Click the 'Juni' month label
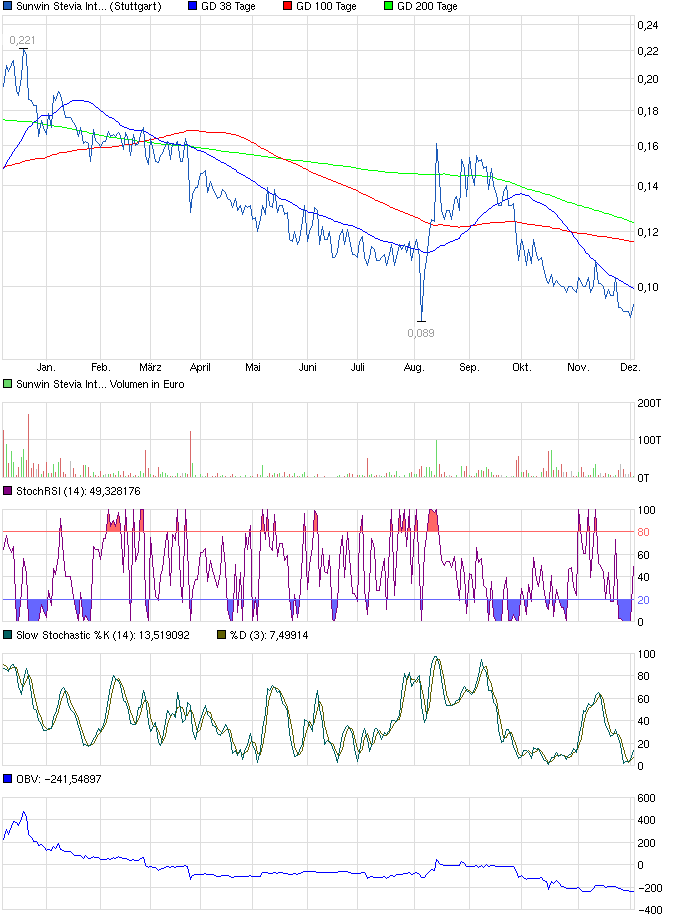The height and width of the screenshot is (920, 681). 307,367
